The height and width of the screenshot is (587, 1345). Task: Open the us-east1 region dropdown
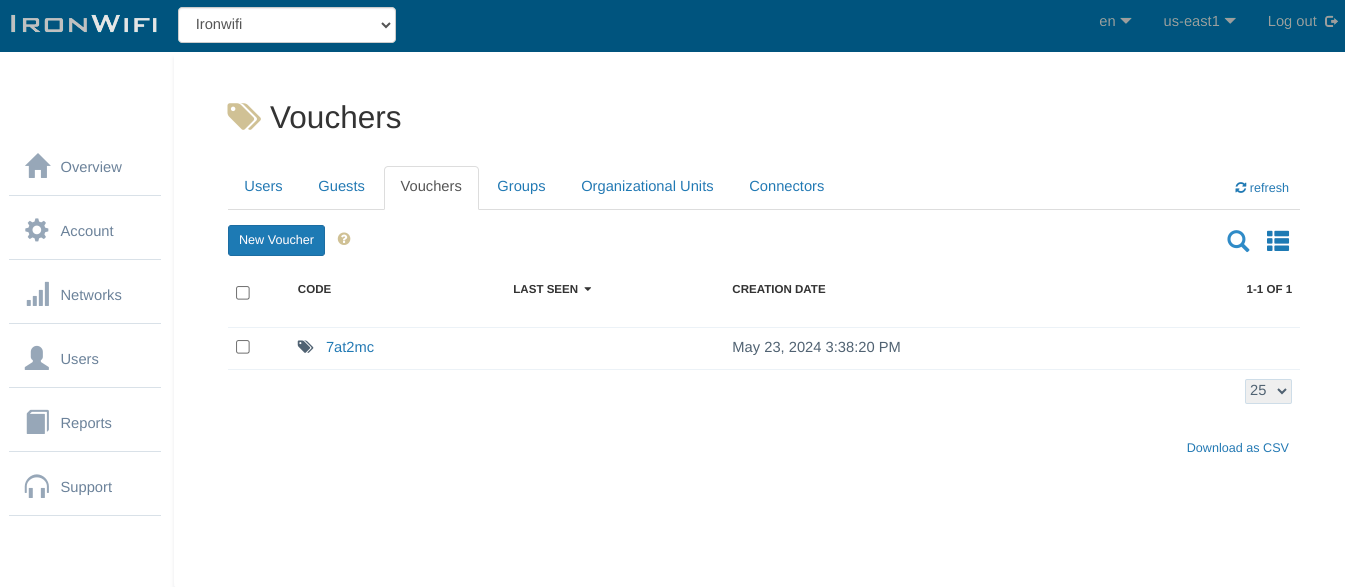(1199, 21)
